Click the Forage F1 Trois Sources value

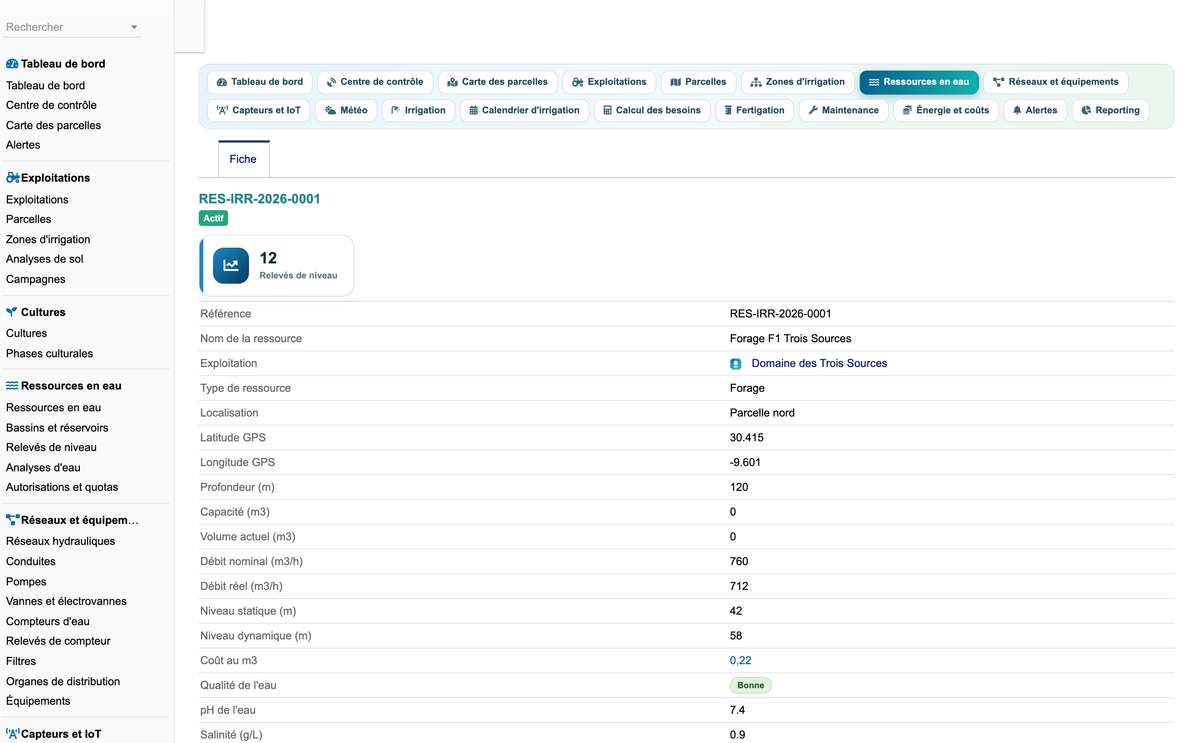coord(790,339)
